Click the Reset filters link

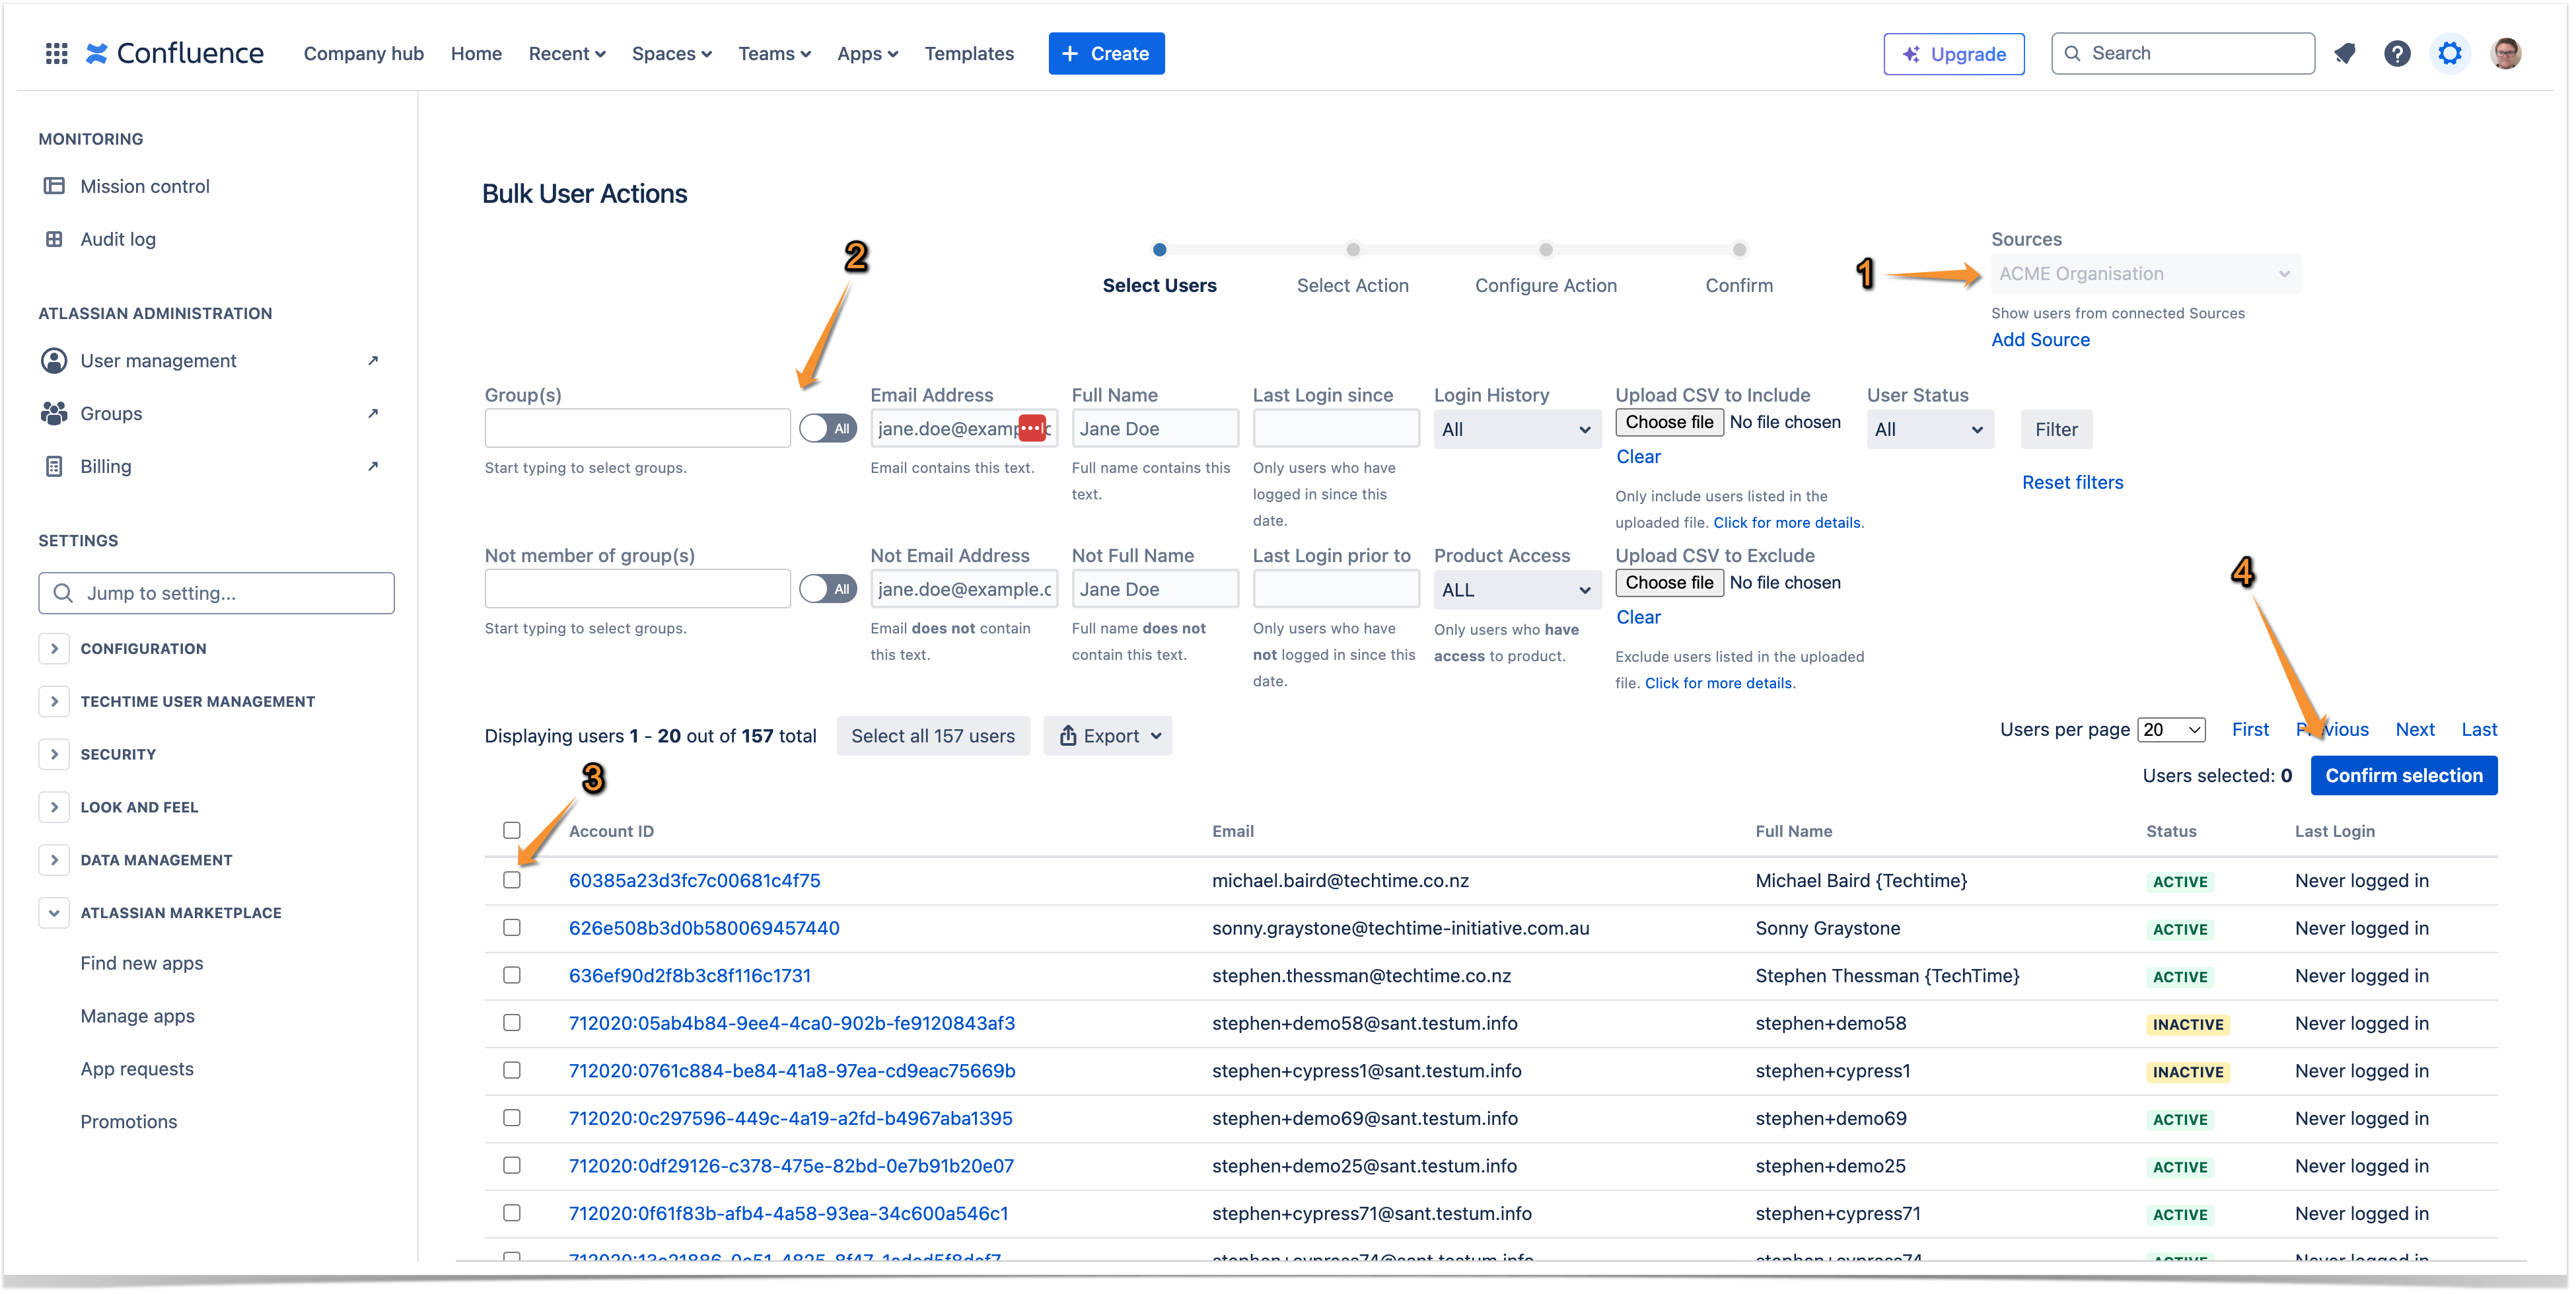(x=2072, y=483)
